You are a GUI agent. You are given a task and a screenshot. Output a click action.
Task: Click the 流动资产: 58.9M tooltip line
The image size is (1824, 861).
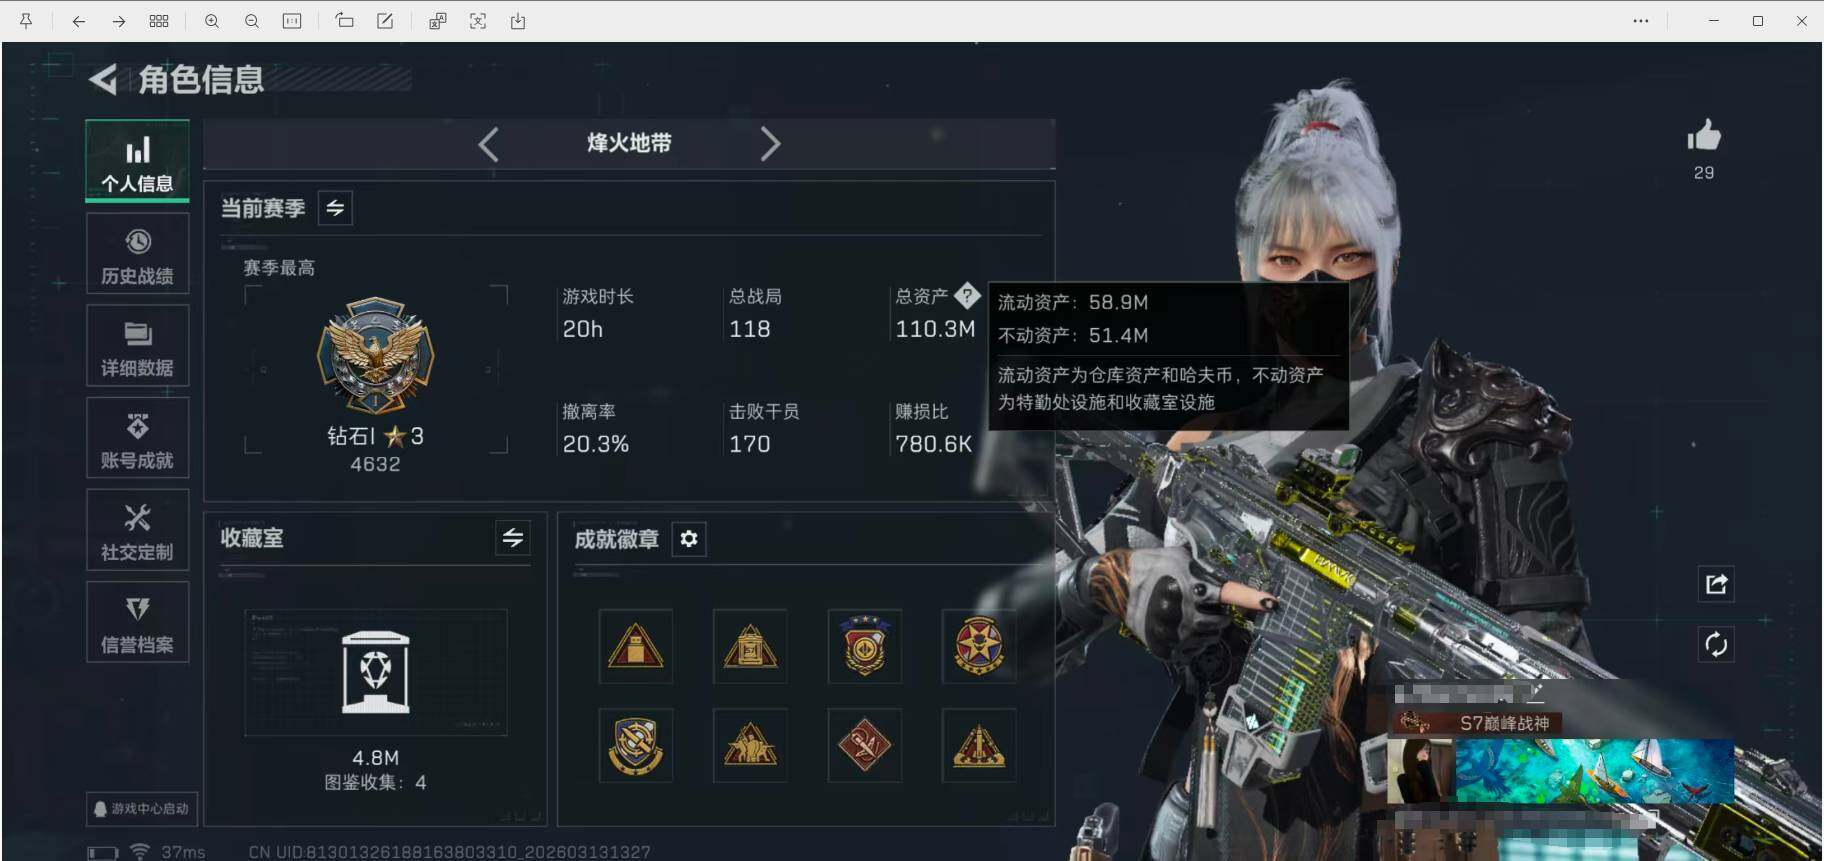[x=1073, y=302]
